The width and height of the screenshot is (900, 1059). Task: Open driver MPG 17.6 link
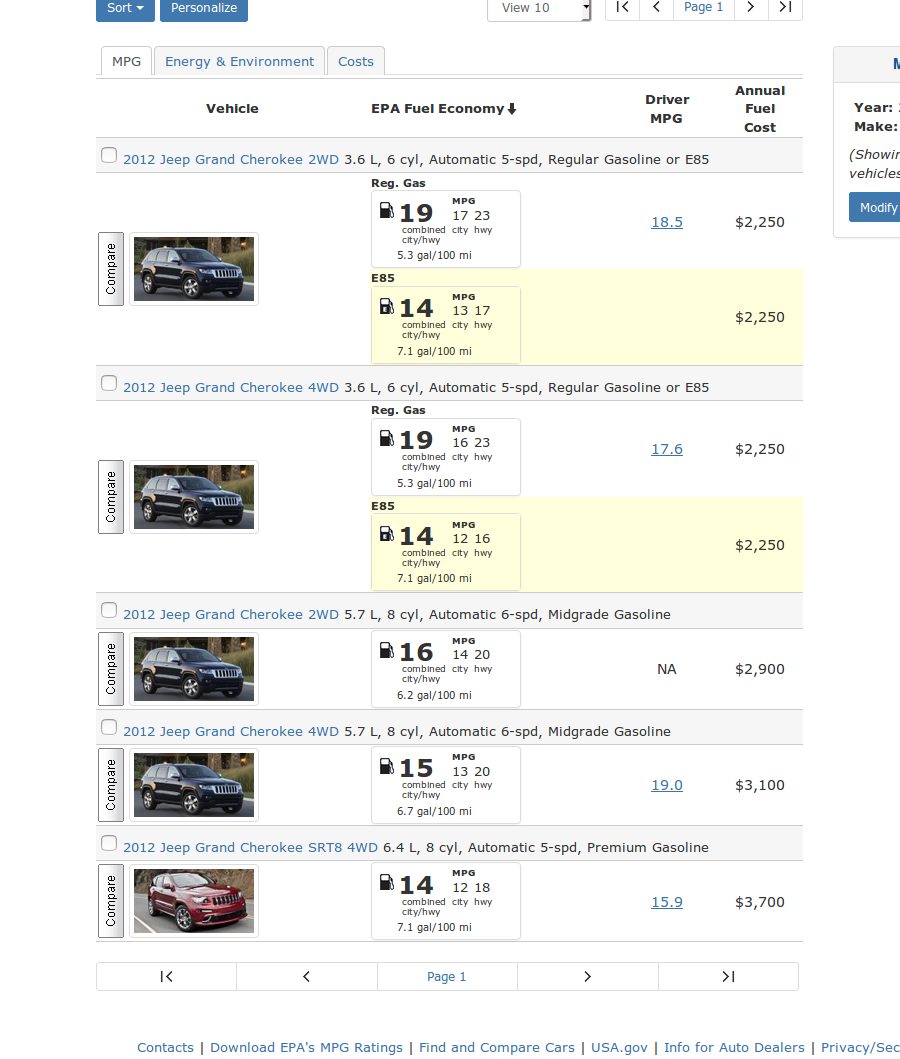(x=667, y=449)
